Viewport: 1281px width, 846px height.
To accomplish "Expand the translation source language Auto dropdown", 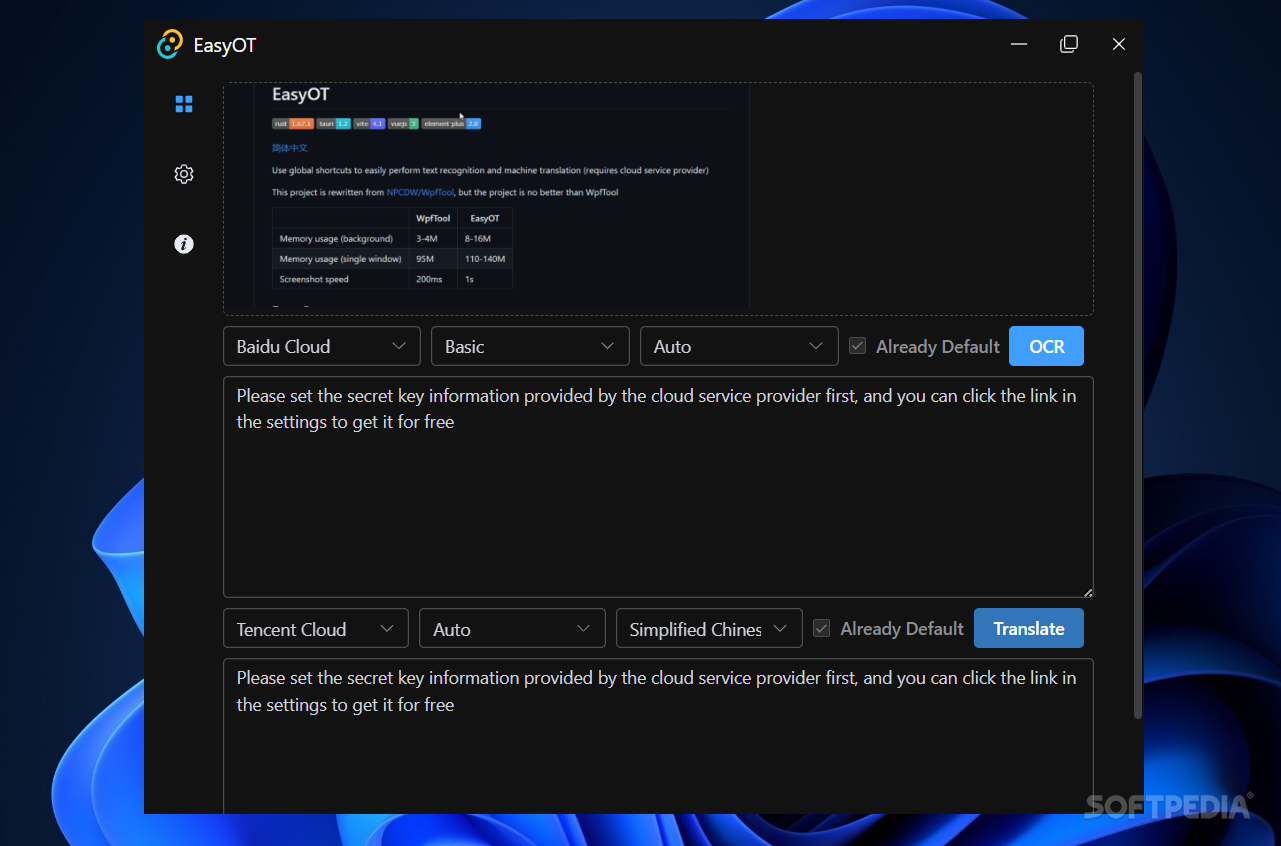I will 512,629.
